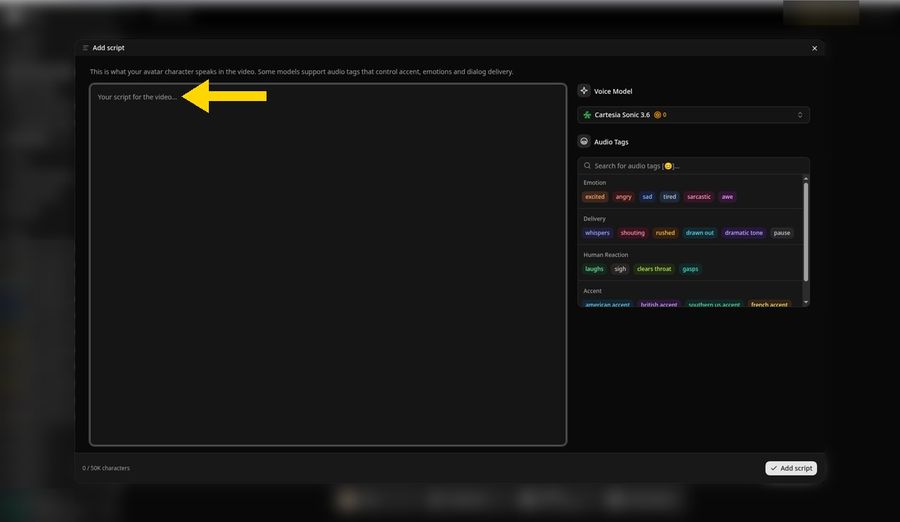The image size is (900, 522).
Task: Click the Delivery category label
Action: point(594,219)
